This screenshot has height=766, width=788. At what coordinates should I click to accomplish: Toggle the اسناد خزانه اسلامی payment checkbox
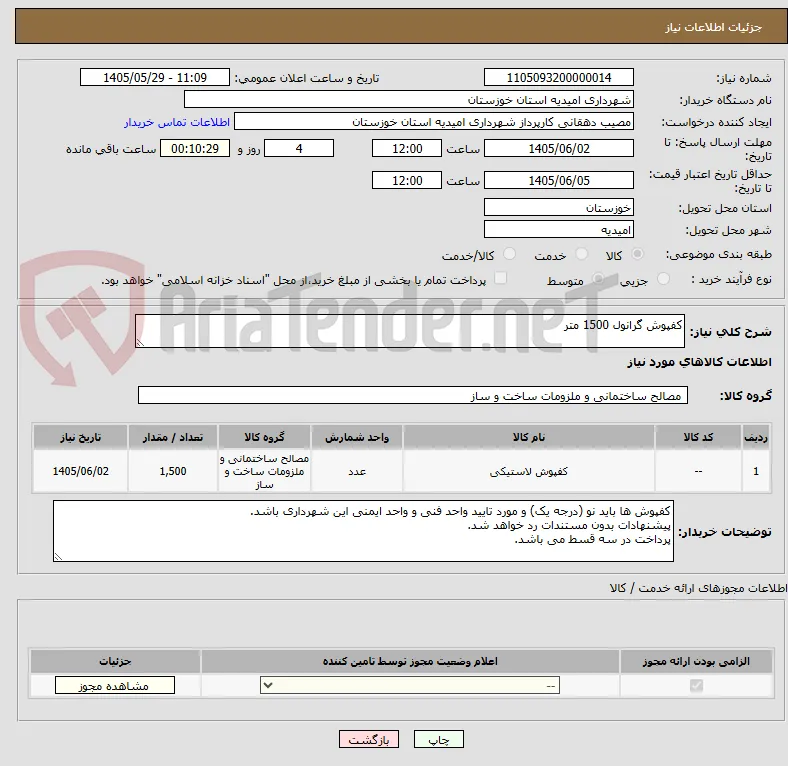[x=501, y=278]
